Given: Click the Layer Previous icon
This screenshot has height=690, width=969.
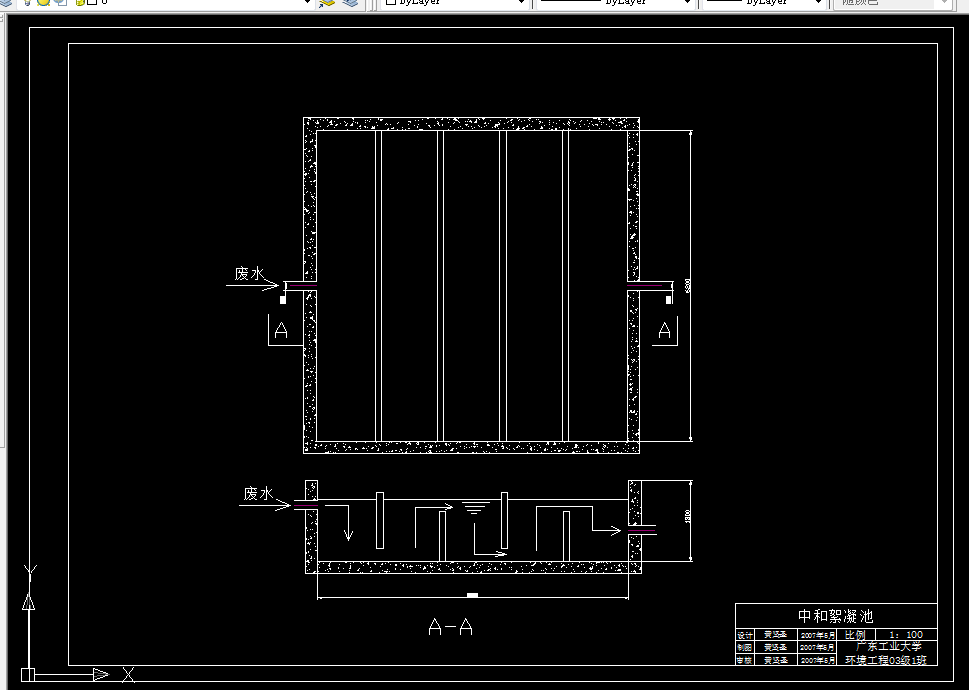Looking at the screenshot, I should tap(350, 2).
